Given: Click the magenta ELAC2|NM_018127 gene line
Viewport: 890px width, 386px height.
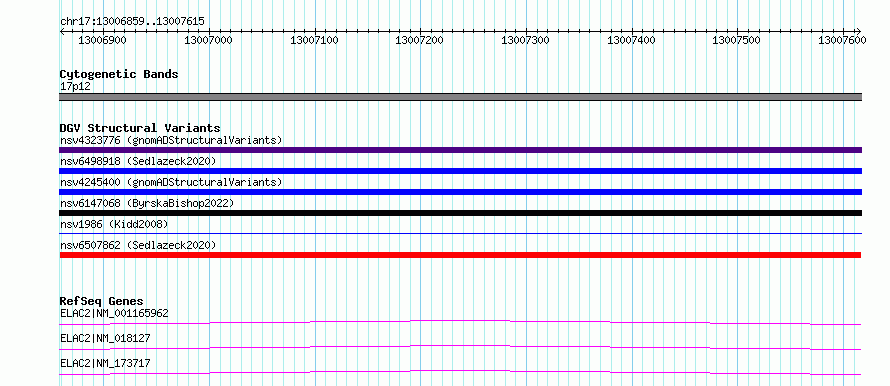Looking at the screenshot, I should 460,347.
